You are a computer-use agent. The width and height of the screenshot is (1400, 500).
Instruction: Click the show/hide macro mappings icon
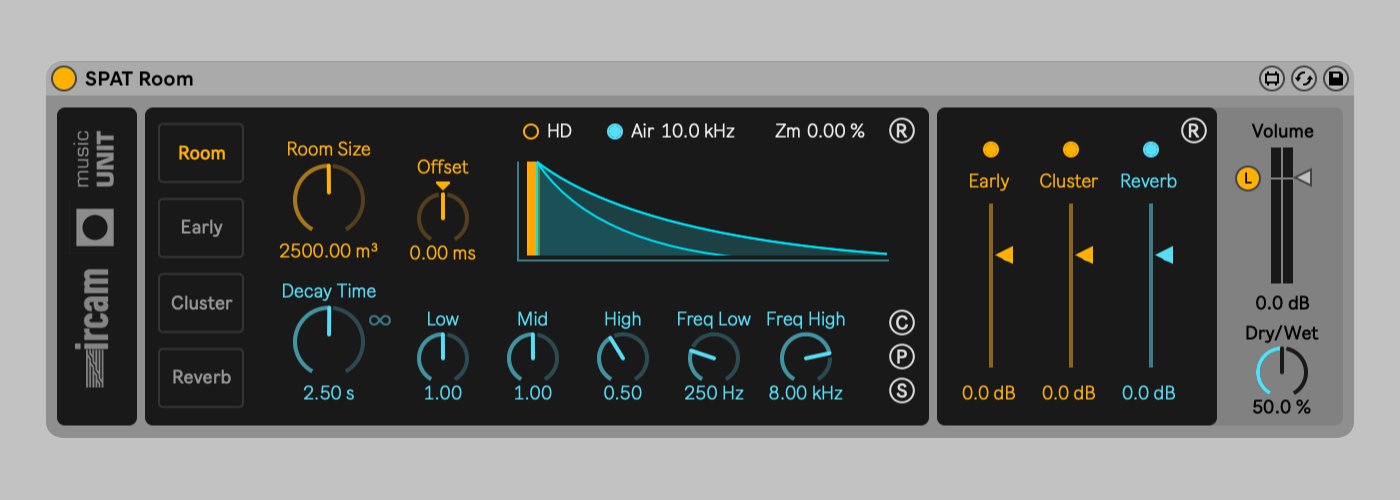(1271, 79)
